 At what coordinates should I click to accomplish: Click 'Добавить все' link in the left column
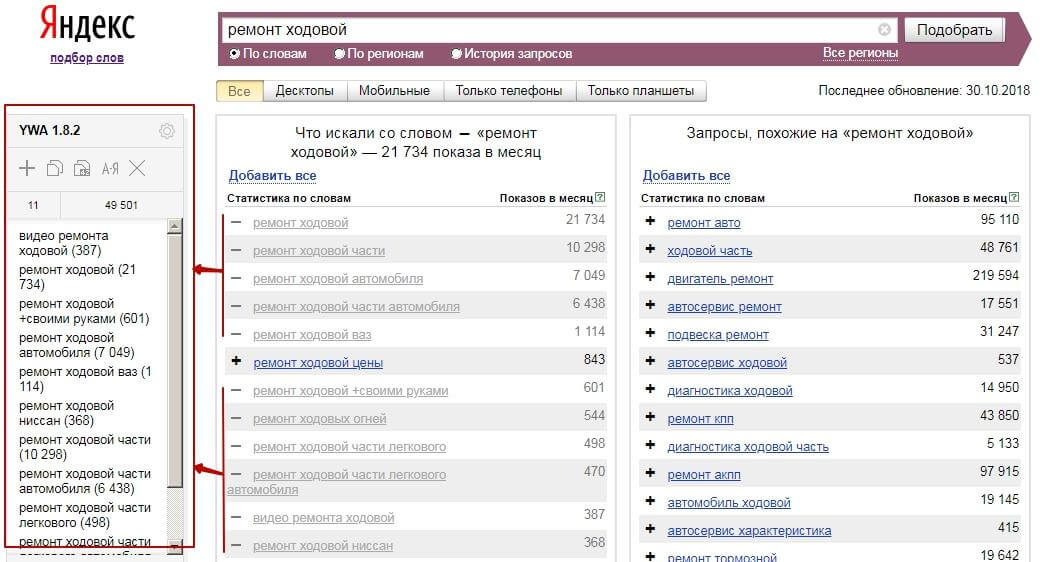click(272, 176)
